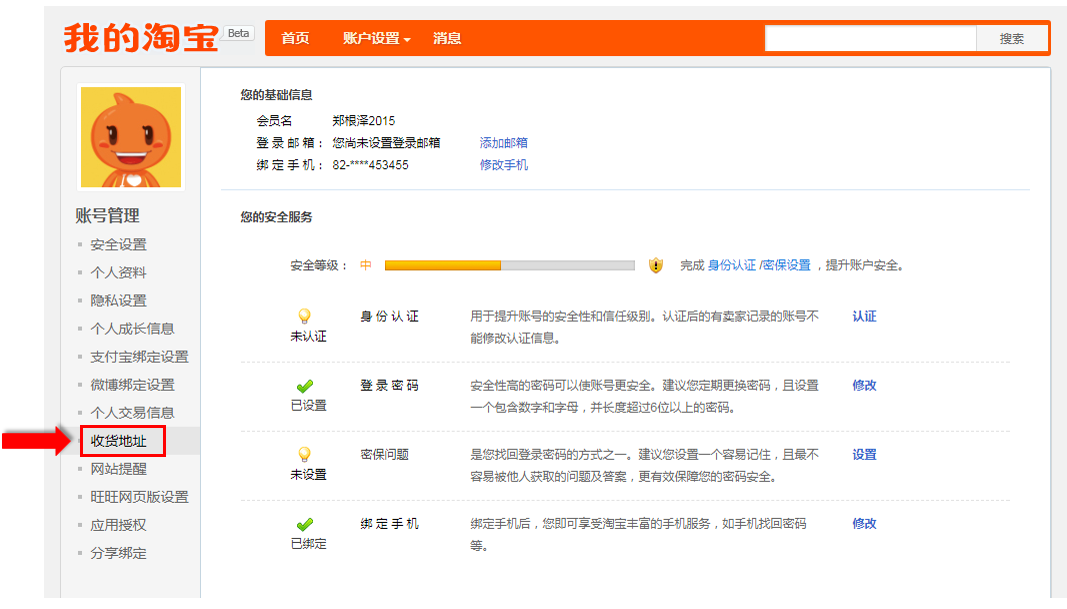This screenshot has width=1067, height=609.
Task: Click the security level progress bar
Action: (x=510, y=265)
